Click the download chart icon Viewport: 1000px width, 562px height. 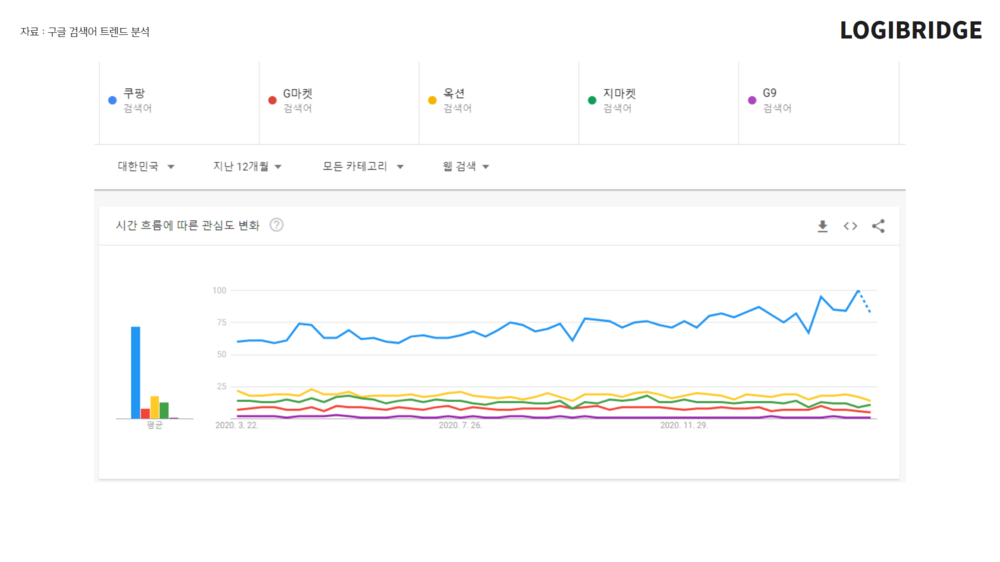822,226
